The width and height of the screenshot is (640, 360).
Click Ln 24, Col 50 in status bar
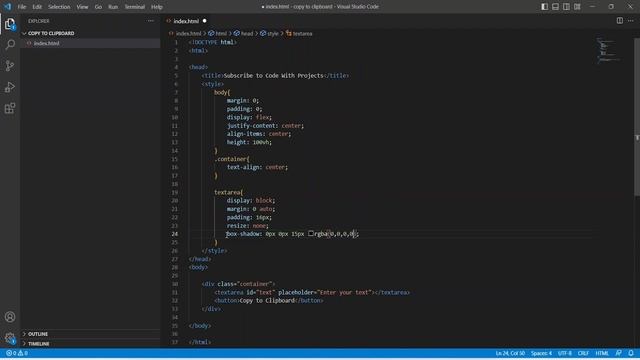510,353
